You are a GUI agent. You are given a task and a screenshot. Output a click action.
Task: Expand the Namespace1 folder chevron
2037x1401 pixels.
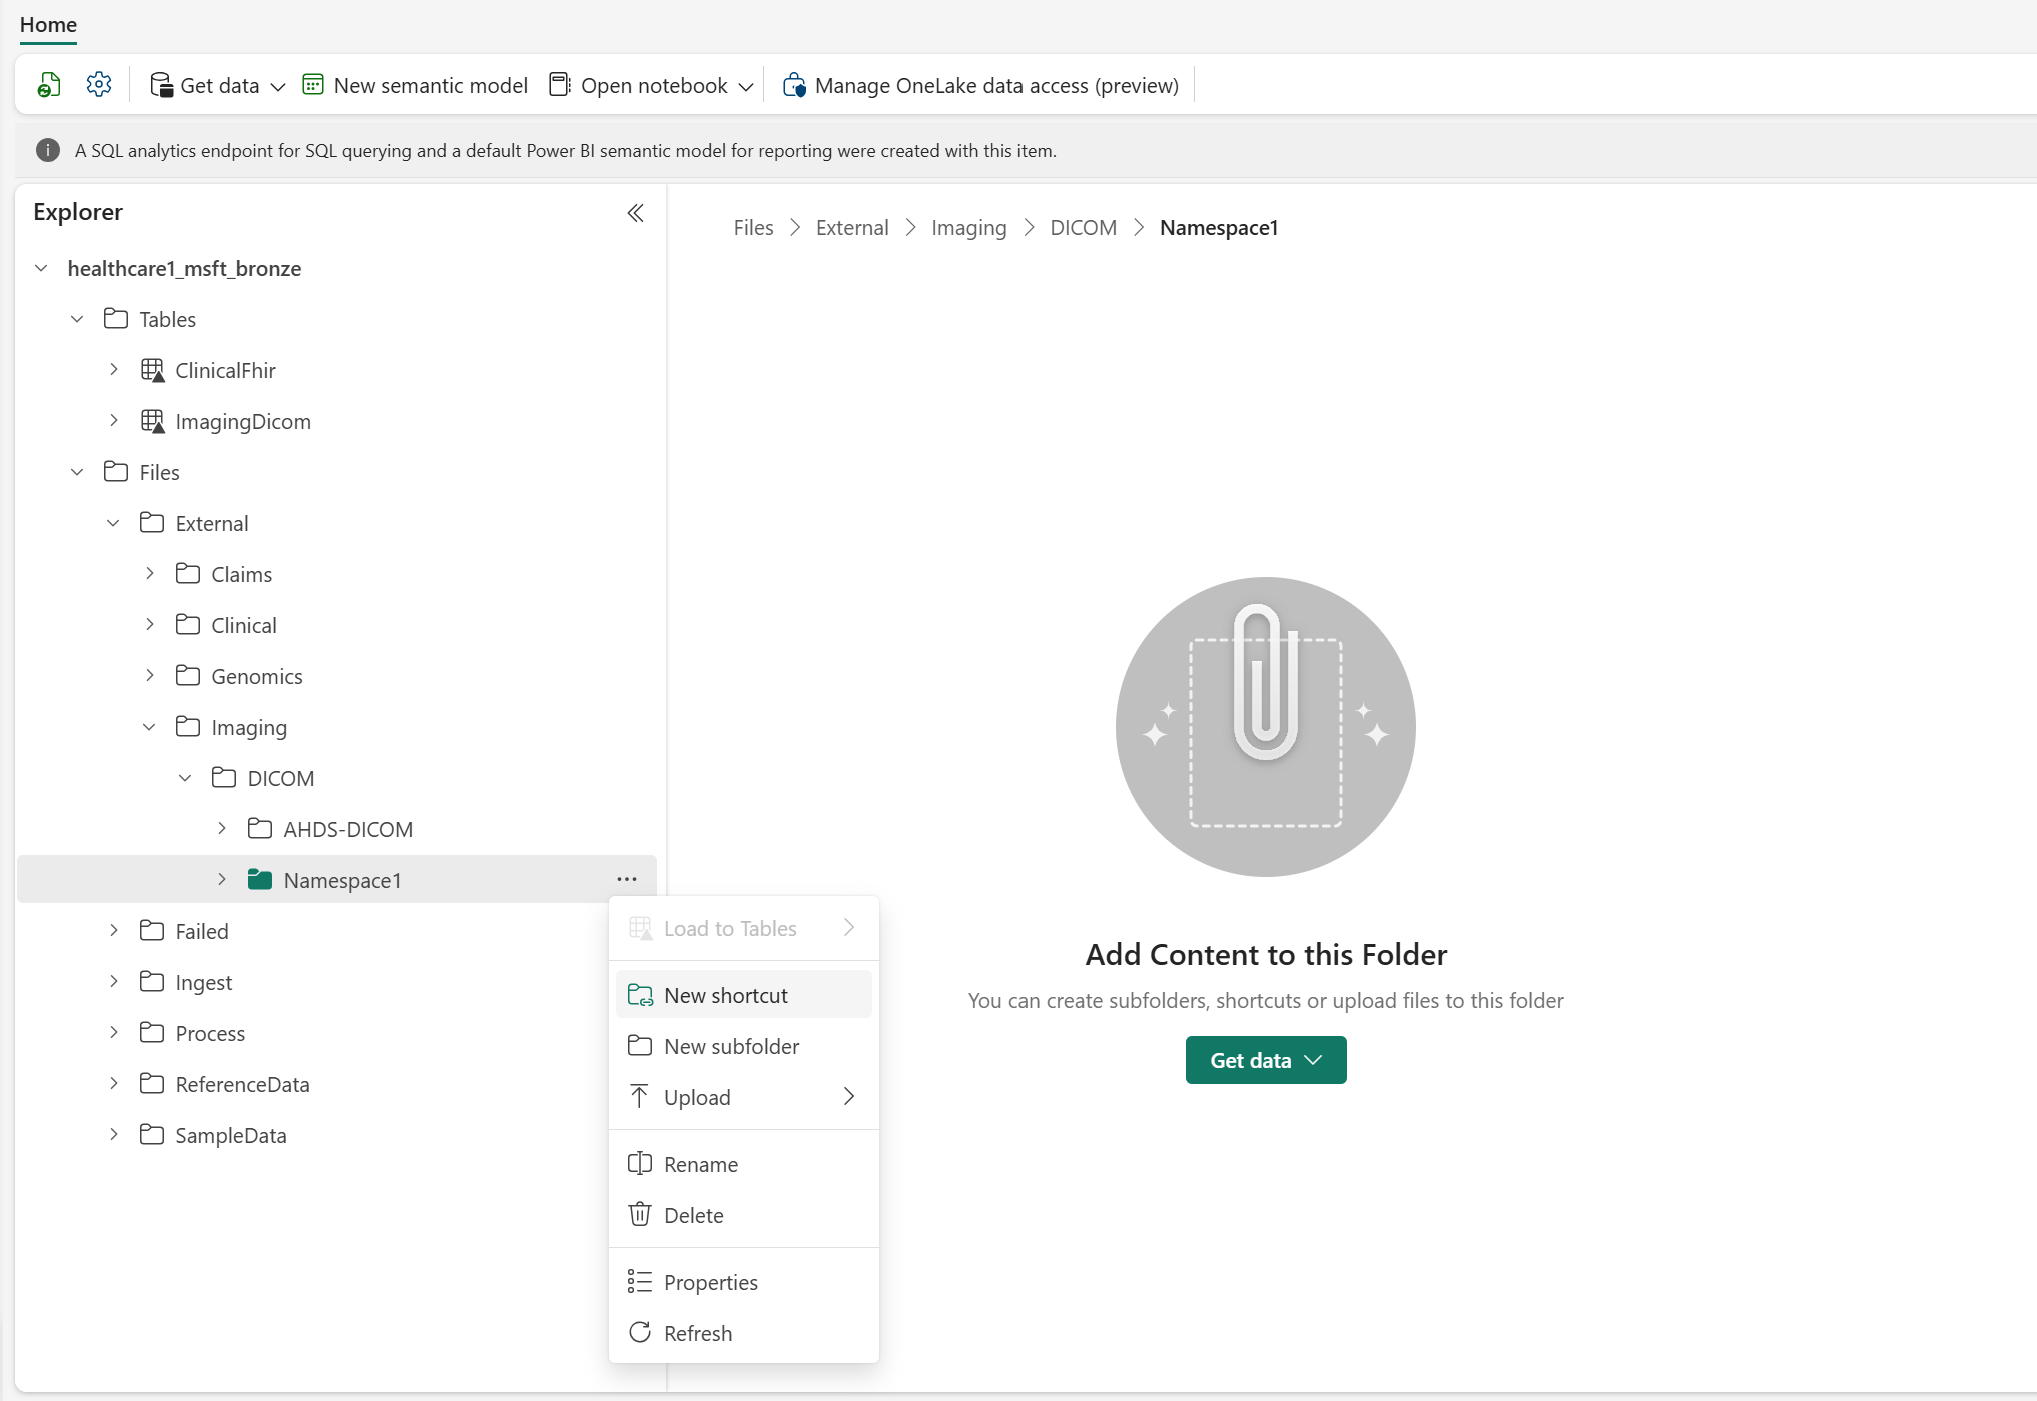[x=222, y=880]
